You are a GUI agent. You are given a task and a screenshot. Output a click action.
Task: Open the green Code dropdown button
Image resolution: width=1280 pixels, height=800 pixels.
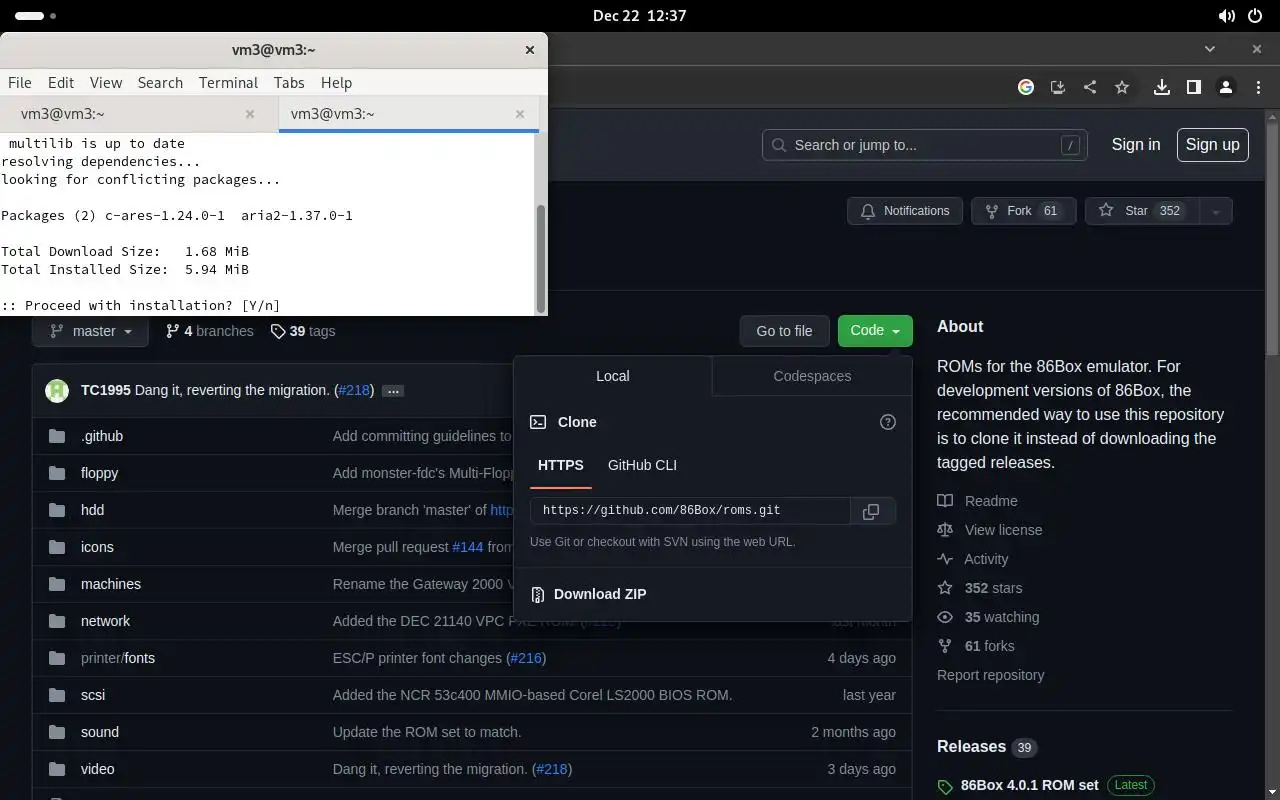click(875, 331)
